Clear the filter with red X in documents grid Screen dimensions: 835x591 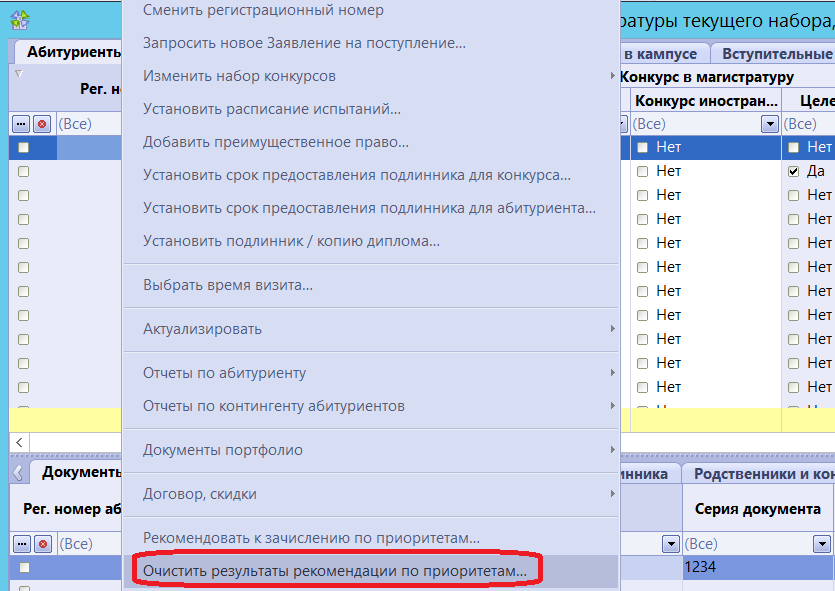click(x=42, y=544)
